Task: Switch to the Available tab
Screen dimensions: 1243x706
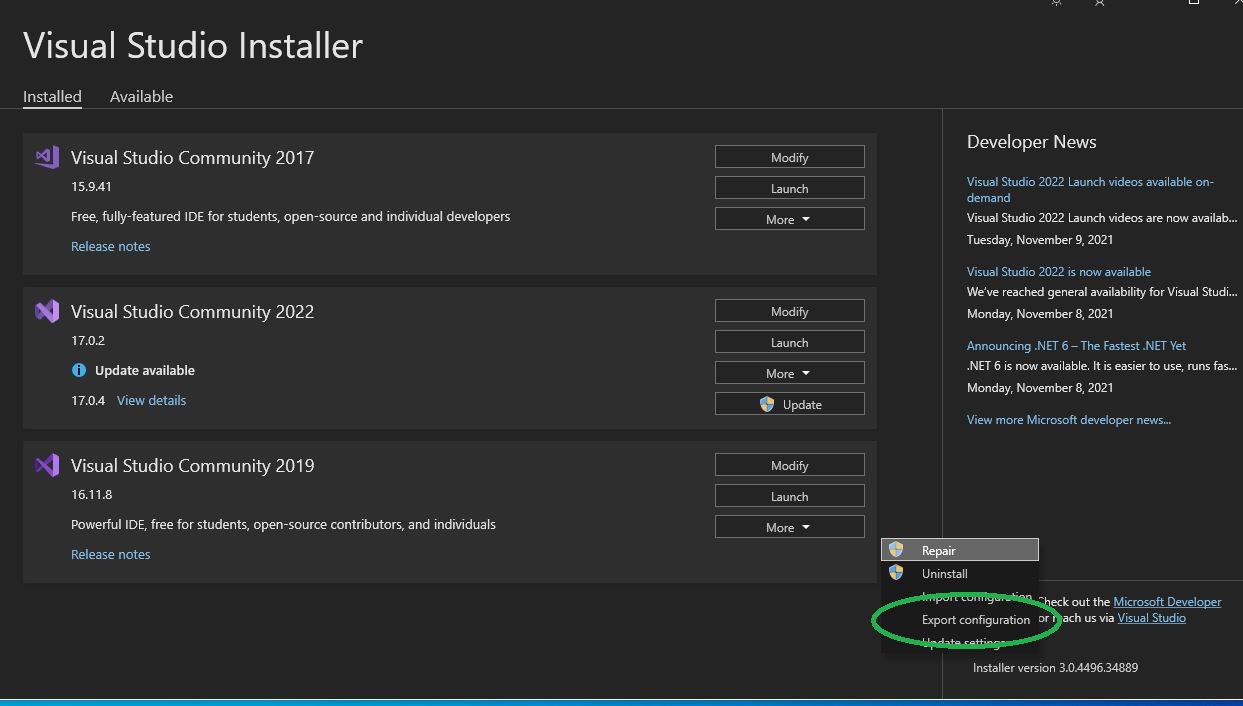Action: coord(141,96)
